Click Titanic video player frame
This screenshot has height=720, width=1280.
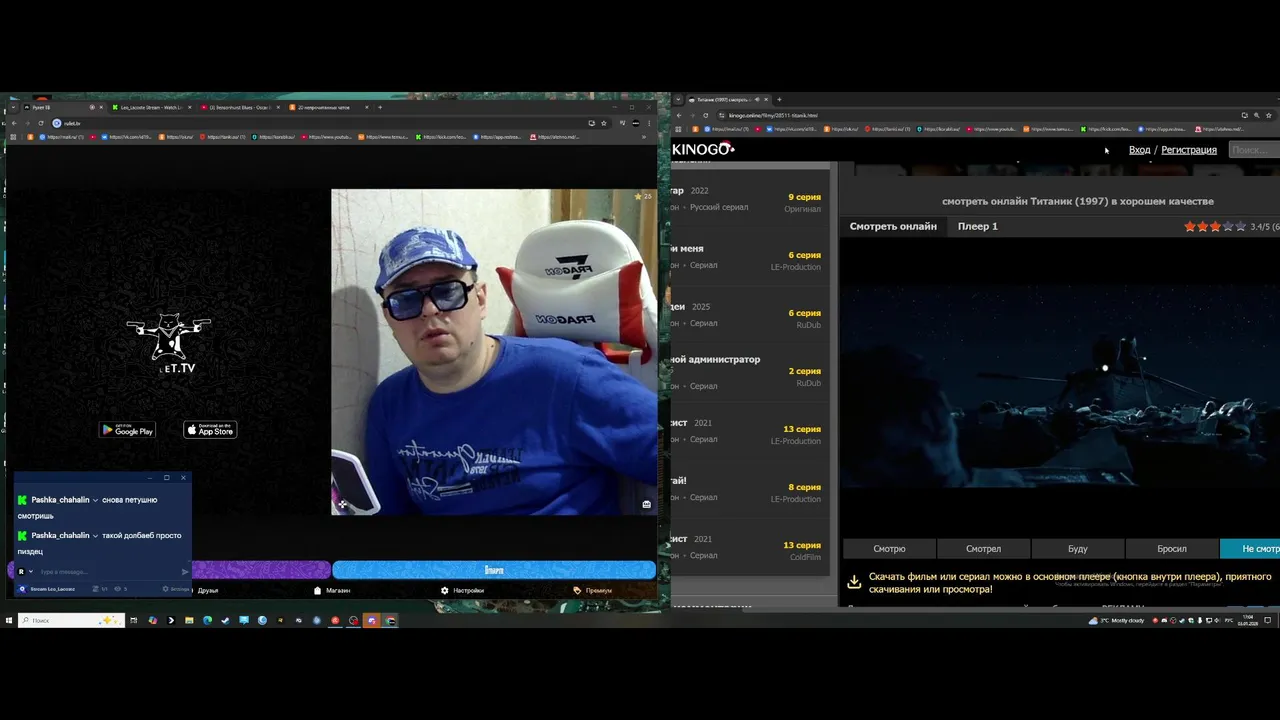pos(1059,386)
